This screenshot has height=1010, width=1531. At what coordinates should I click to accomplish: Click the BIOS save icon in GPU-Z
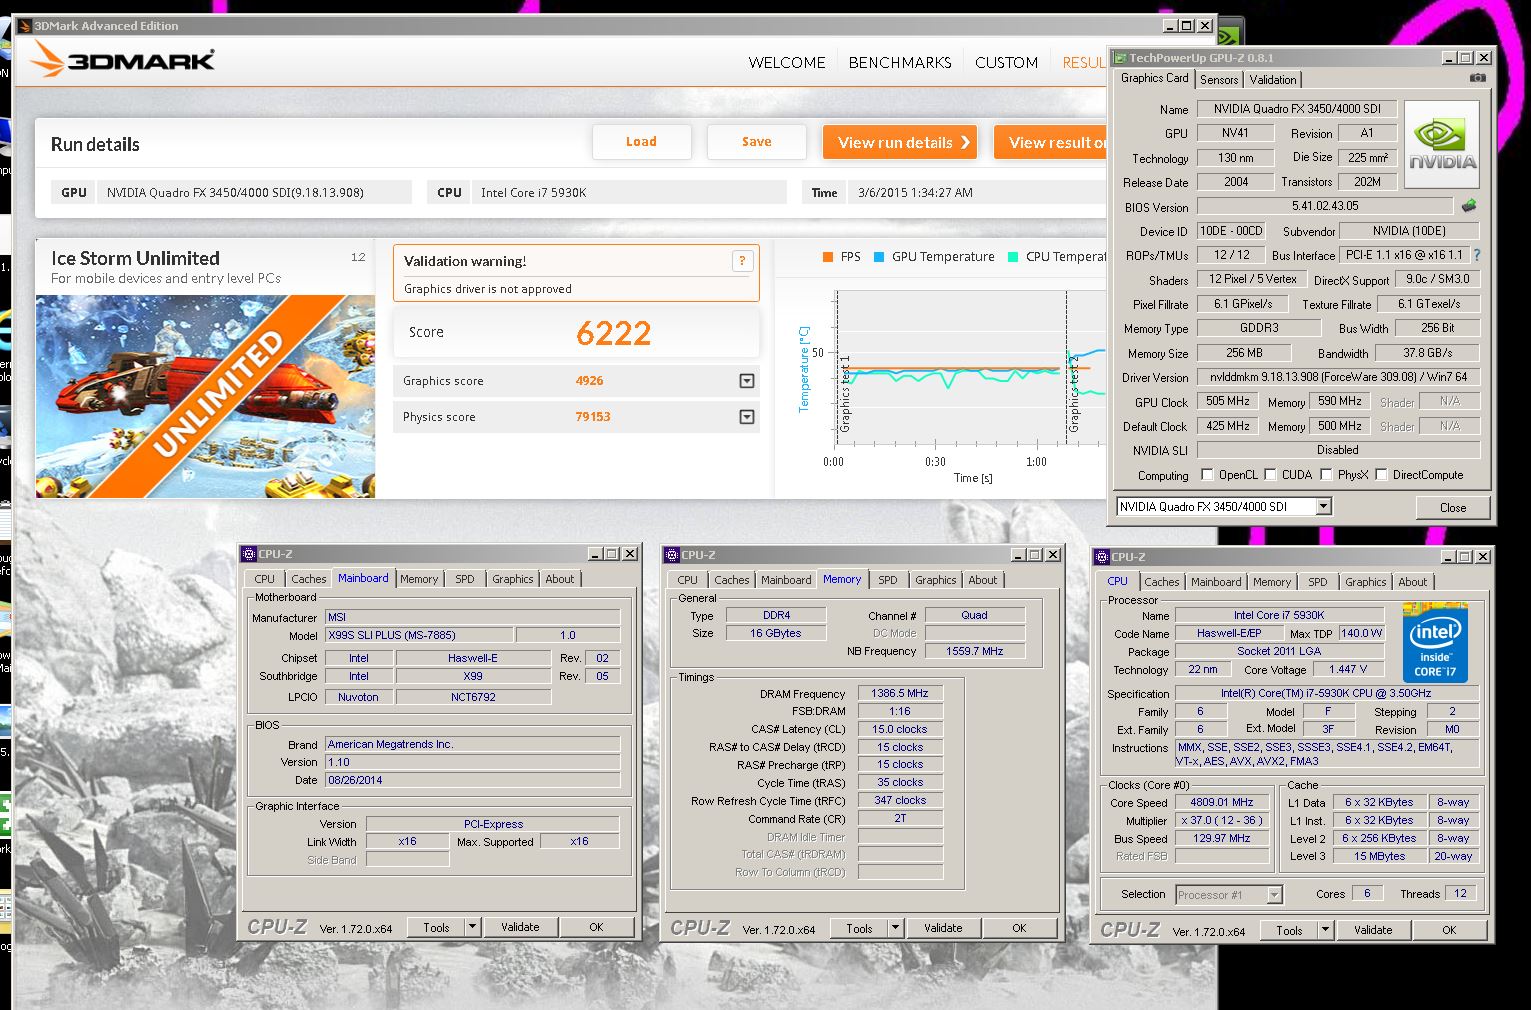tap(1469, 206)
